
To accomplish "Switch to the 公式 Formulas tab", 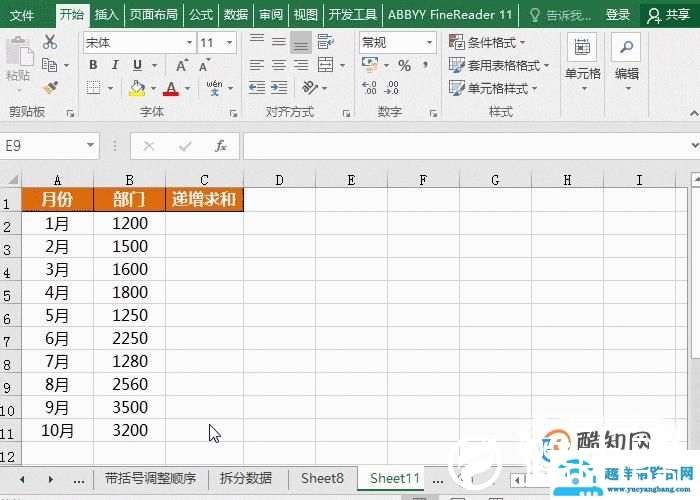I will [x=201, y=15].
